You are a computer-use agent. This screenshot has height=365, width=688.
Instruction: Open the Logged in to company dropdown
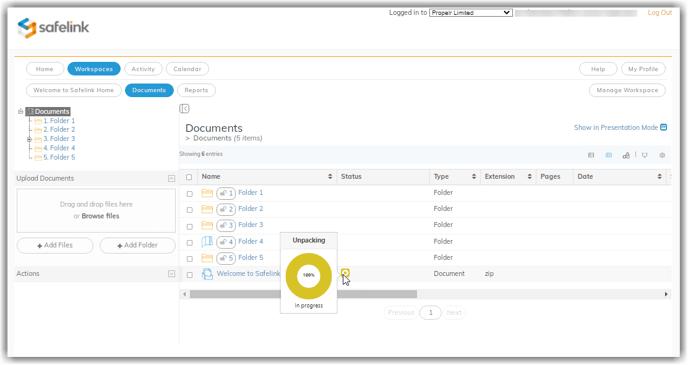(470, 13)
